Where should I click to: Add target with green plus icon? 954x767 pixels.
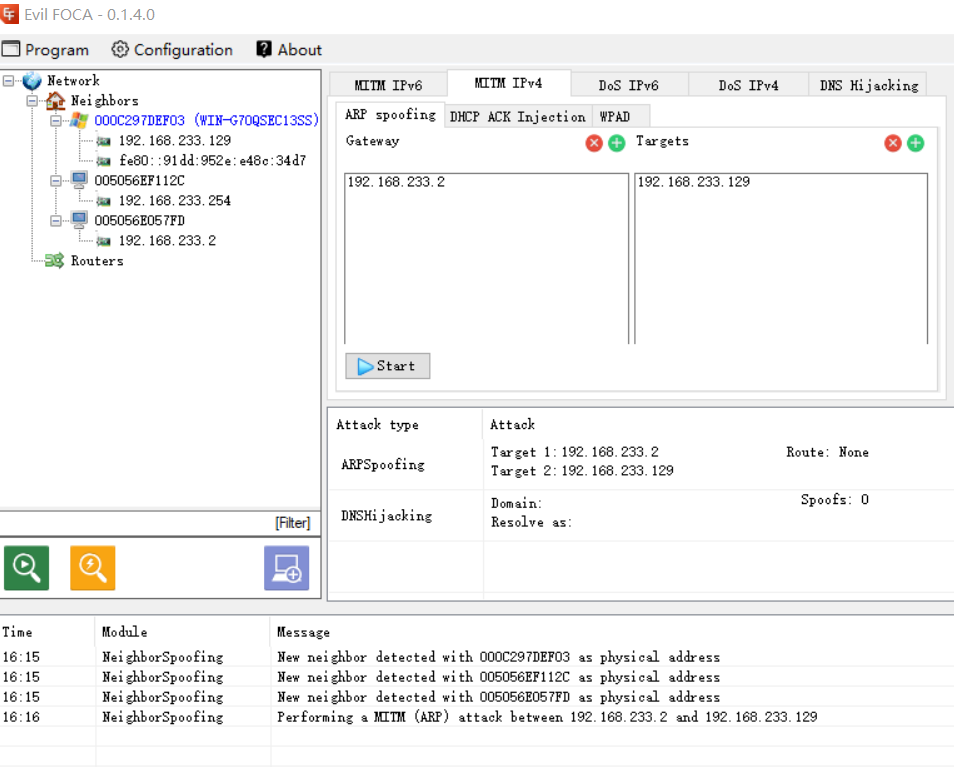click(916, 143)
